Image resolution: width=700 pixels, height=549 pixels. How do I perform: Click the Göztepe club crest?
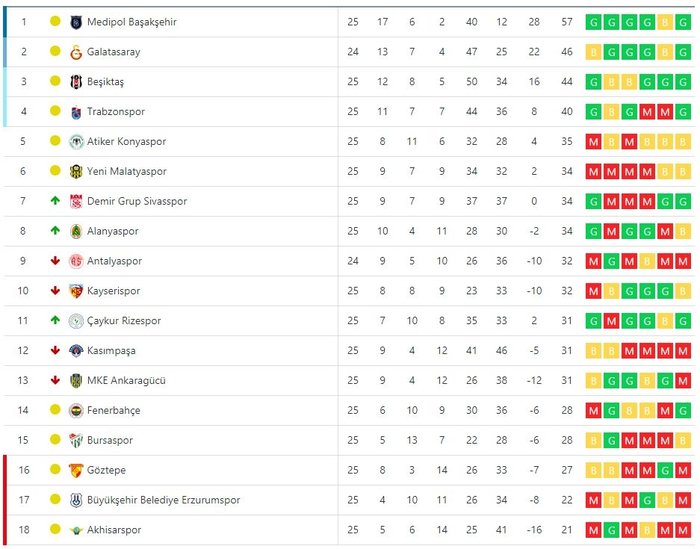point(76,471)
